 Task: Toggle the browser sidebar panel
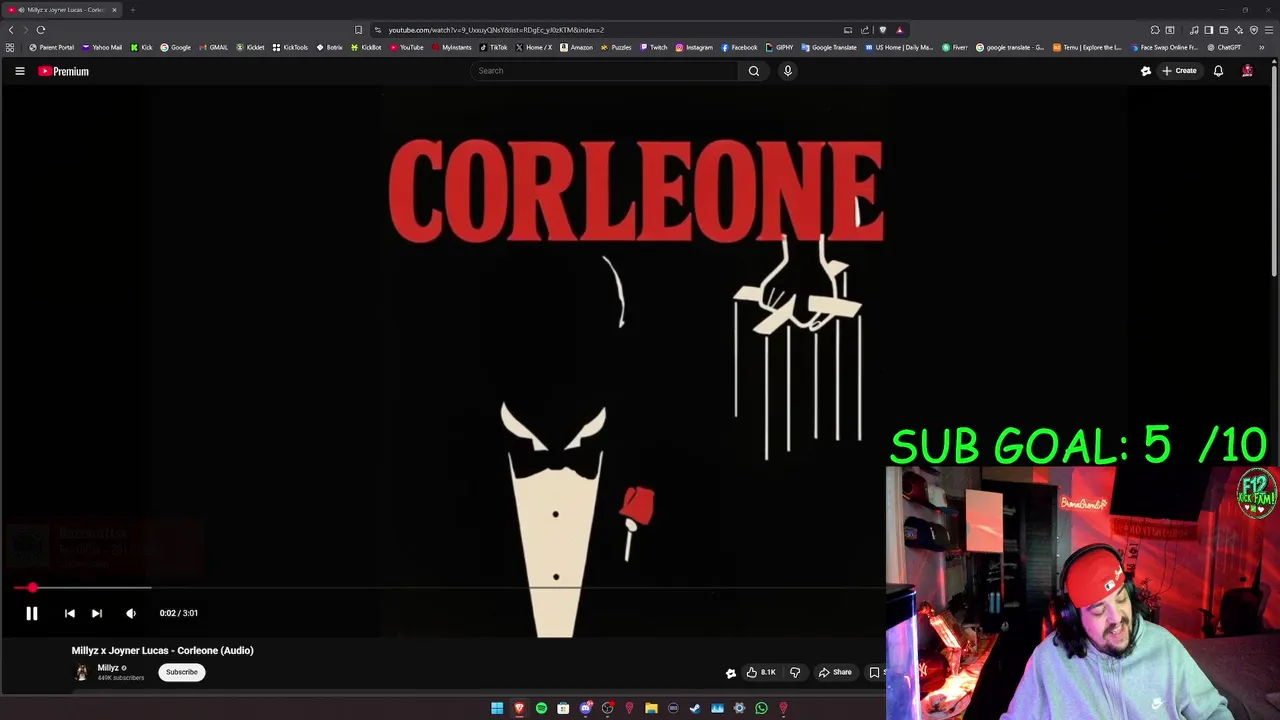click(1208, 30)
